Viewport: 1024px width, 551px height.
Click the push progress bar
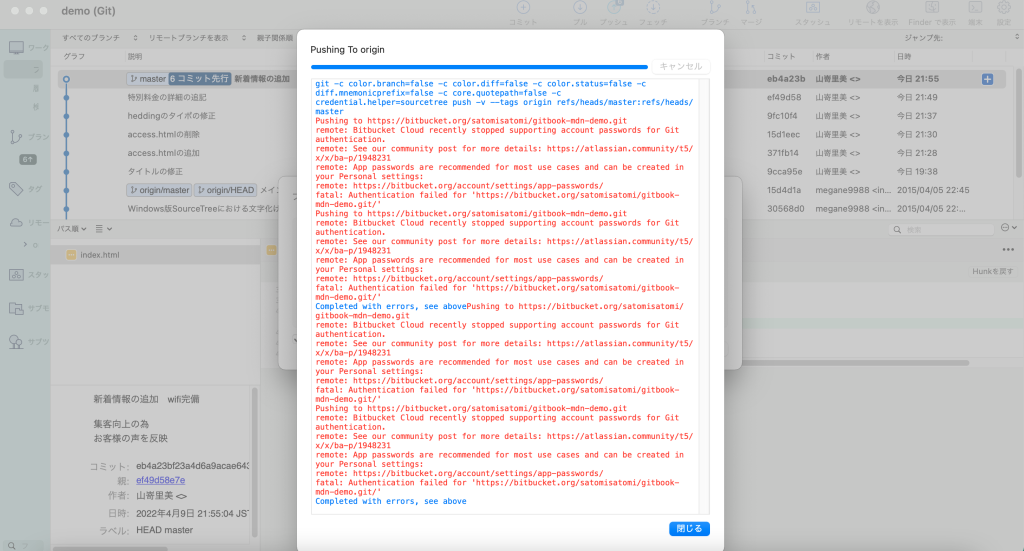click(480, 67)
